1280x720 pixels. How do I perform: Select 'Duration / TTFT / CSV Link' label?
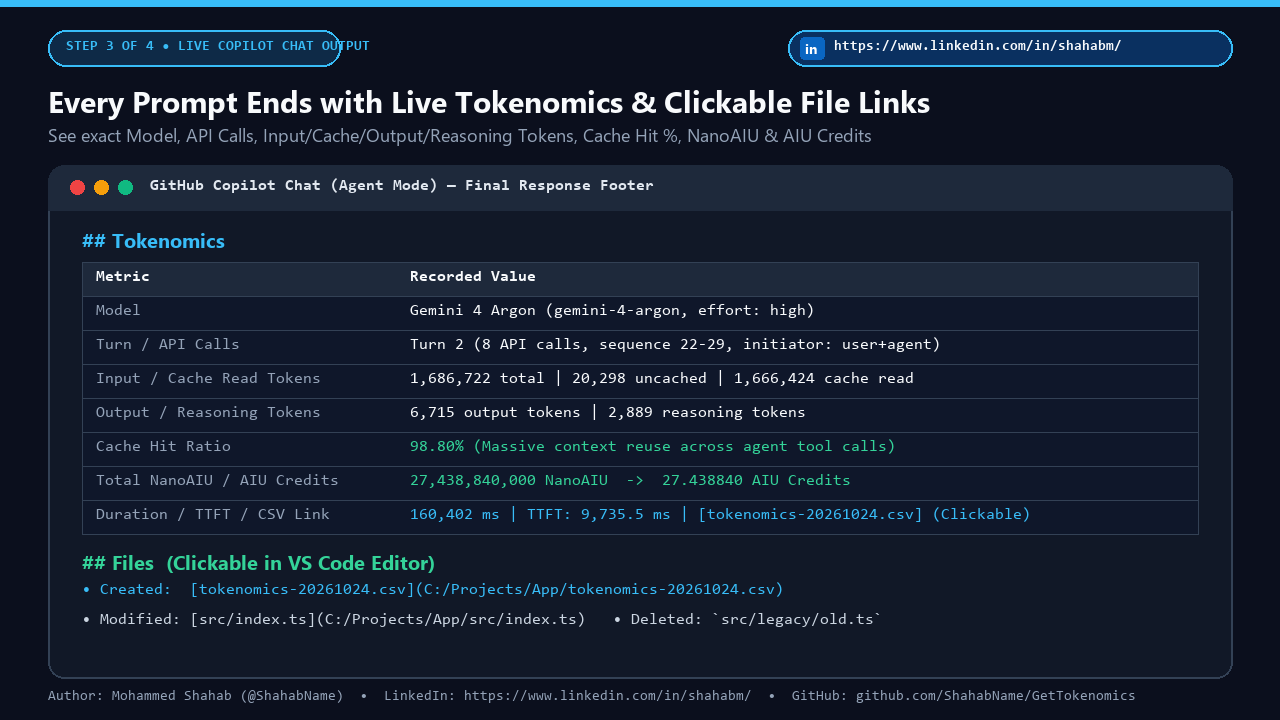(x=213, y=514)
